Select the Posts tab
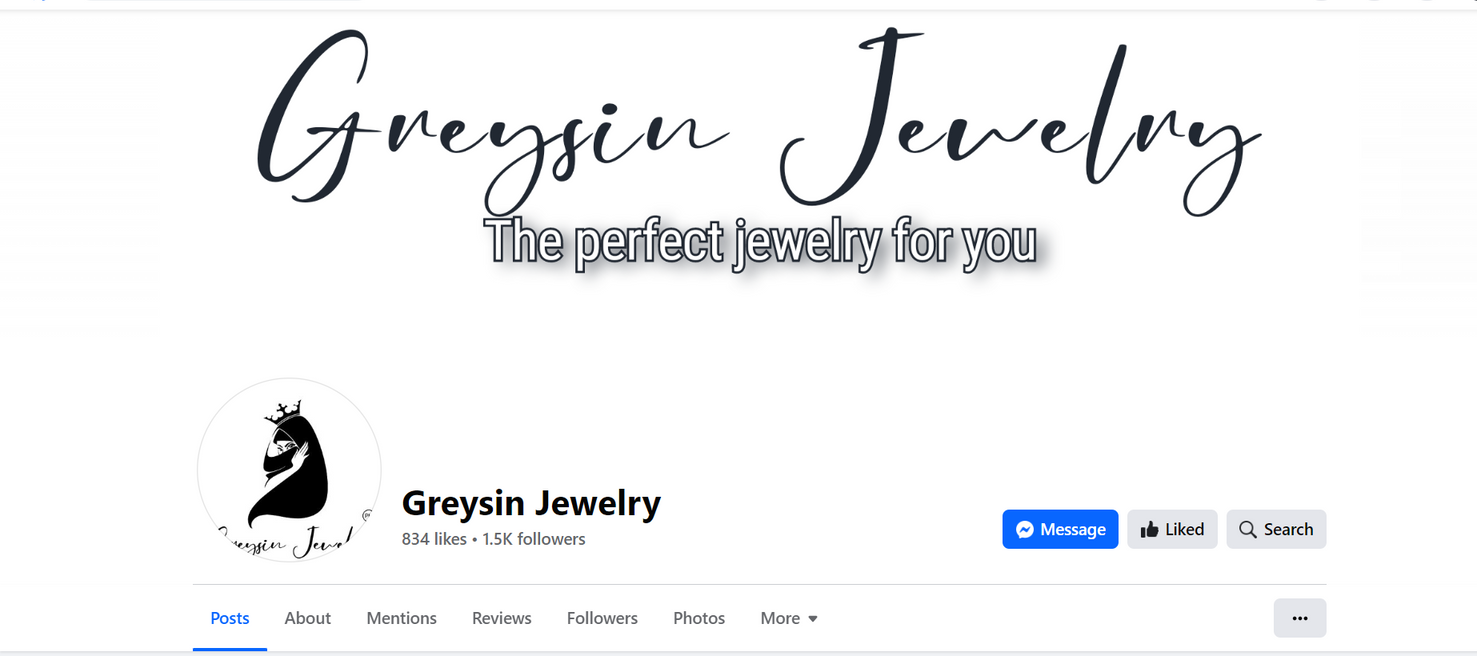 (x=230, y=618)
